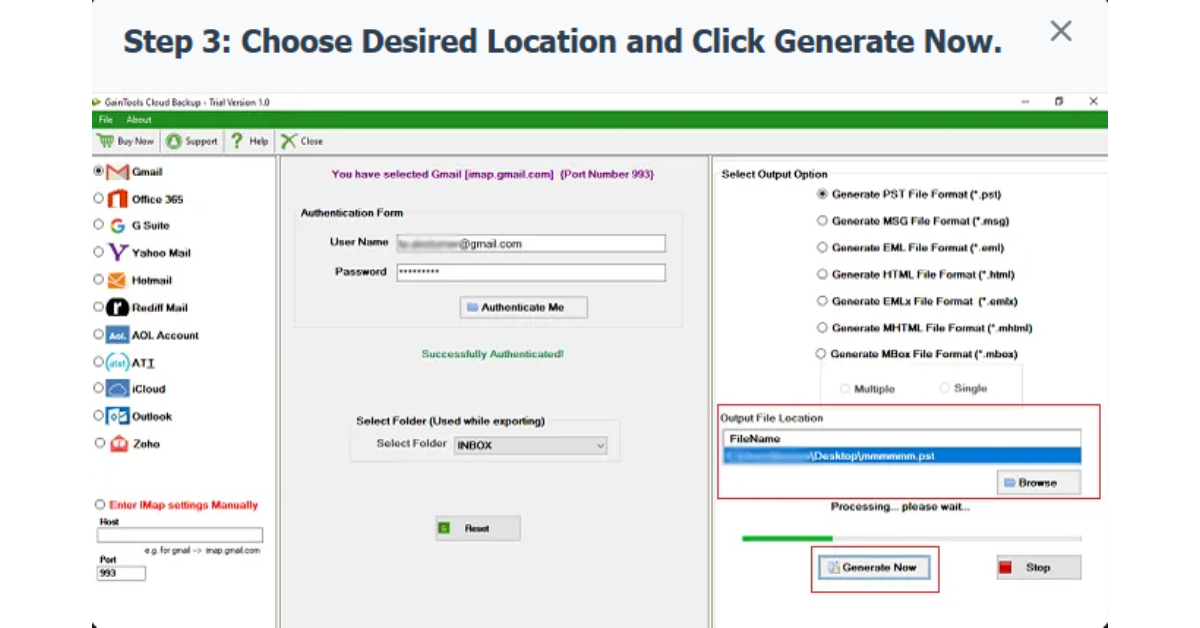The width and height of the screenshot is (1200, 628).
Task: Click the Help question mark icon
Action: tap(237, 141)
